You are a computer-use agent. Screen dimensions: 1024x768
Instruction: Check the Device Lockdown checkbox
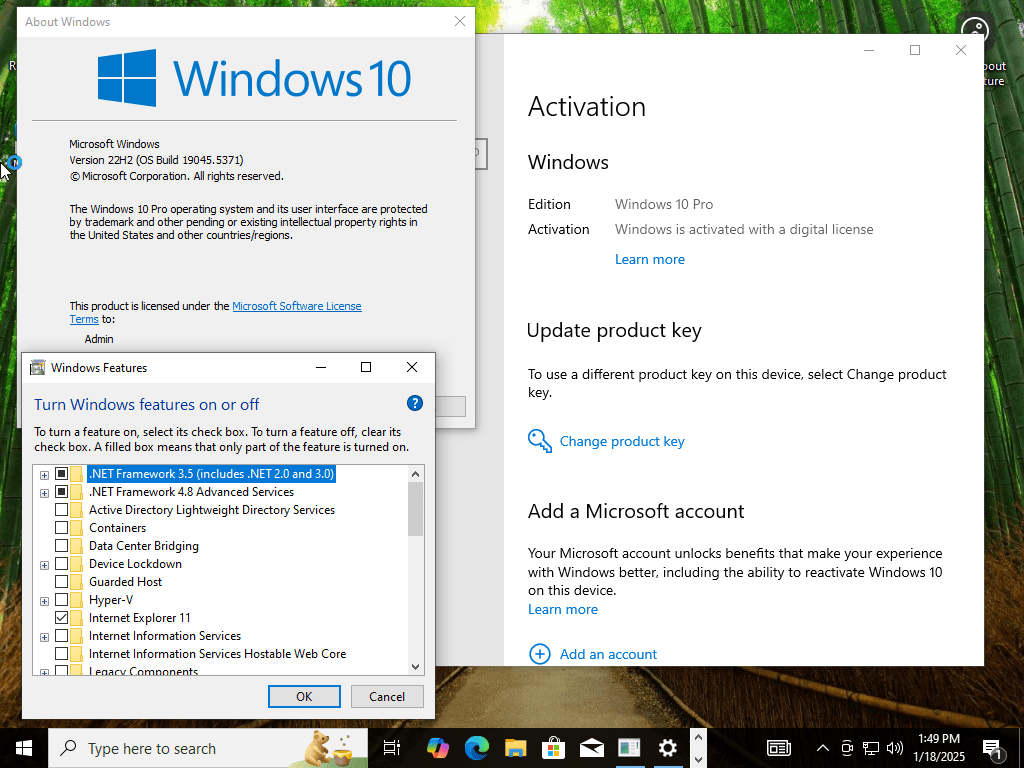pyautogui.click(x=61, y=564)
